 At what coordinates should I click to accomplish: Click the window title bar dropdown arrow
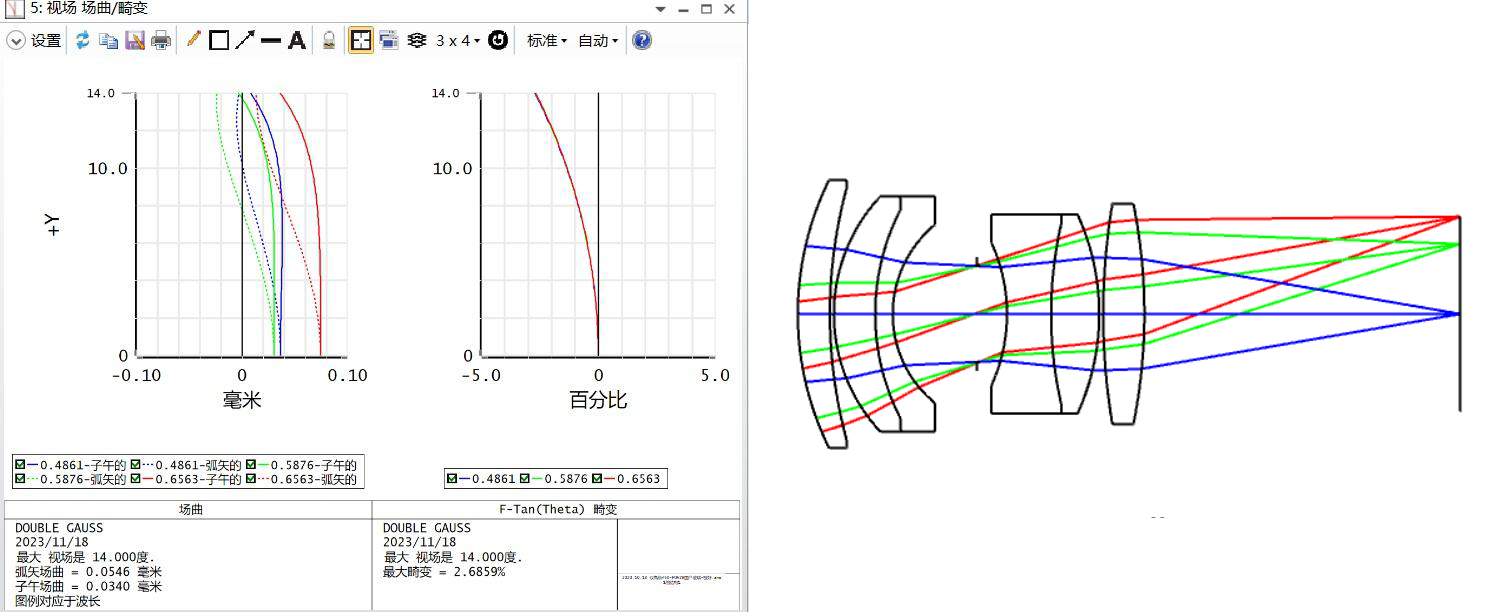pyautogui.click(x=658, y=9)
